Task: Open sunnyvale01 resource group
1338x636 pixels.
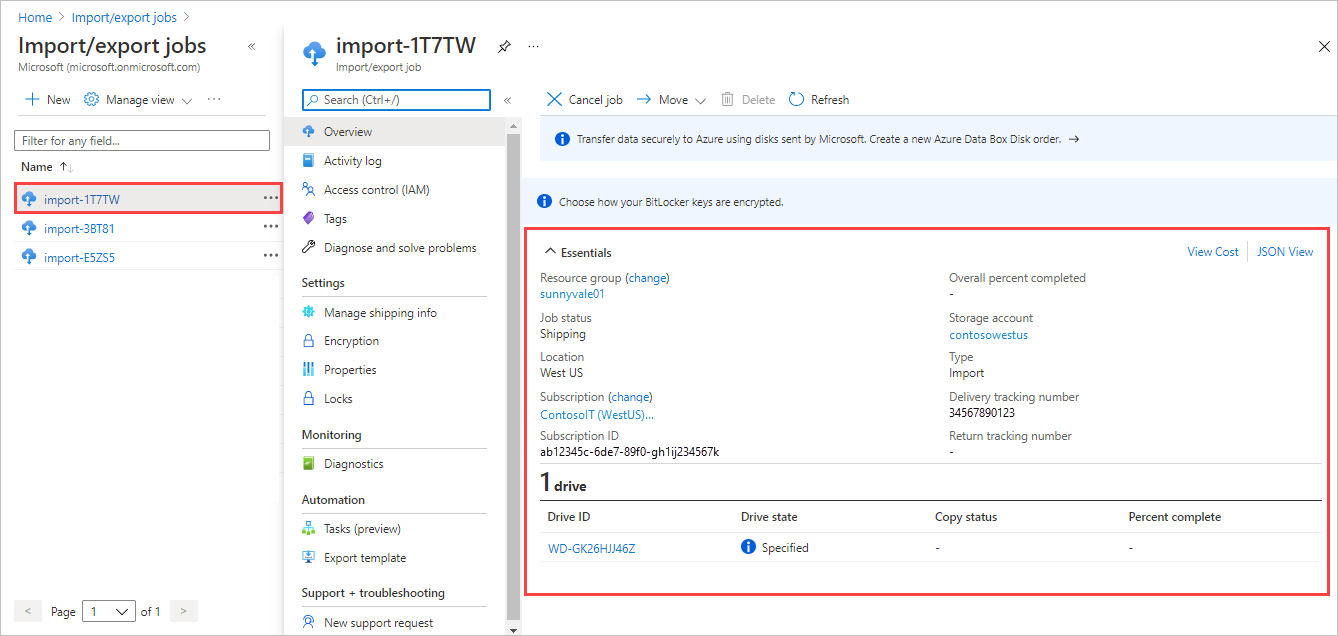Action: point(572,294)
